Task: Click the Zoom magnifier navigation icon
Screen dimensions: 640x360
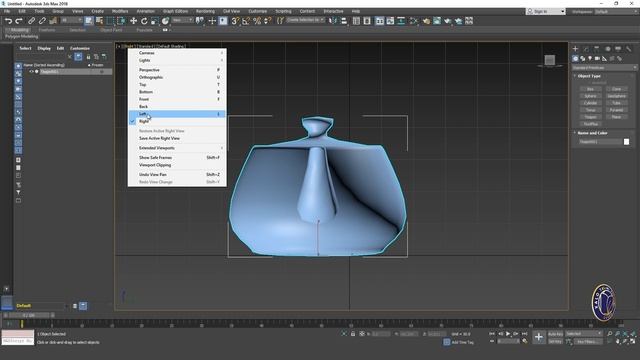Action: pyautogui.click(x=610, y=334)
